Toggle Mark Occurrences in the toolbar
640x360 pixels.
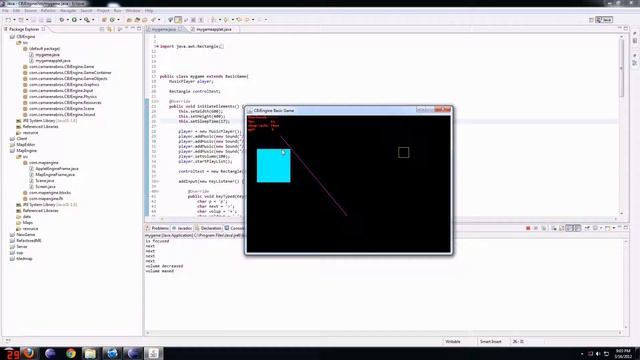[178, 20]
